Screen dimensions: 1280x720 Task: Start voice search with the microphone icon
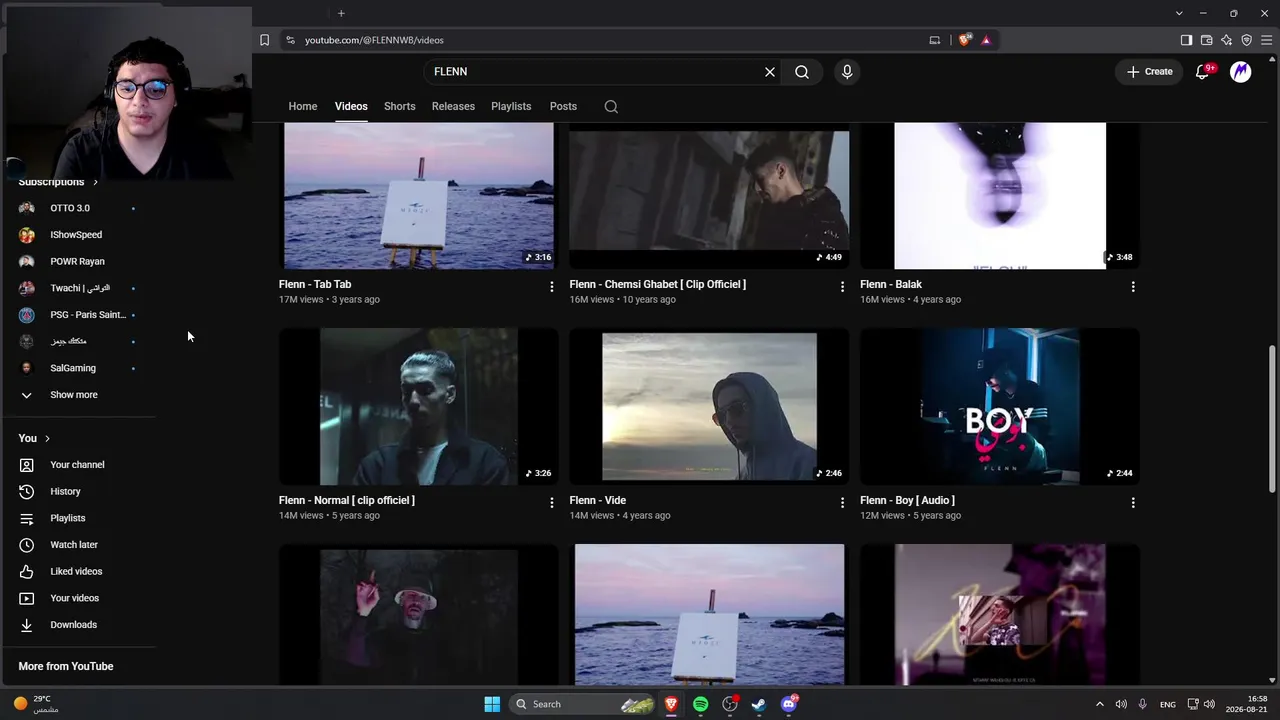point(847,72)
